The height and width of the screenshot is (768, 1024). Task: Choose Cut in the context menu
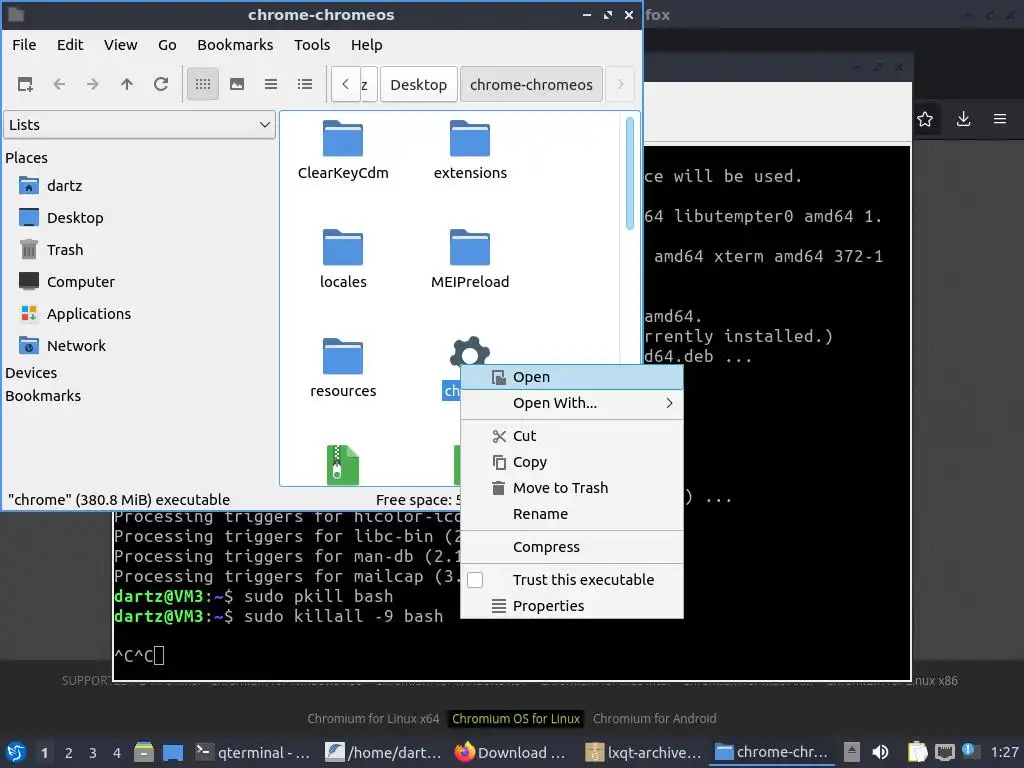572,436
